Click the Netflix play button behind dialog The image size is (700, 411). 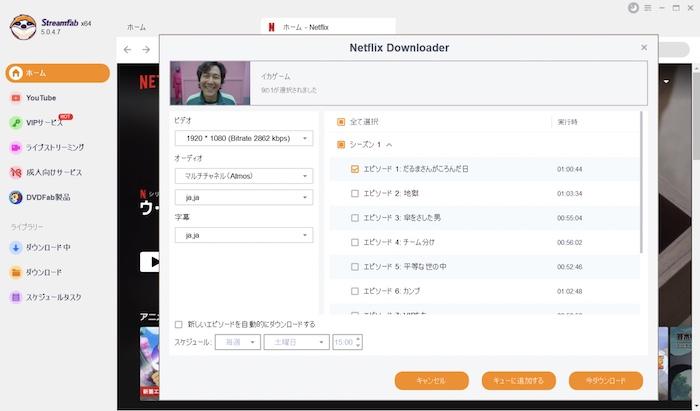coord(150,262)
